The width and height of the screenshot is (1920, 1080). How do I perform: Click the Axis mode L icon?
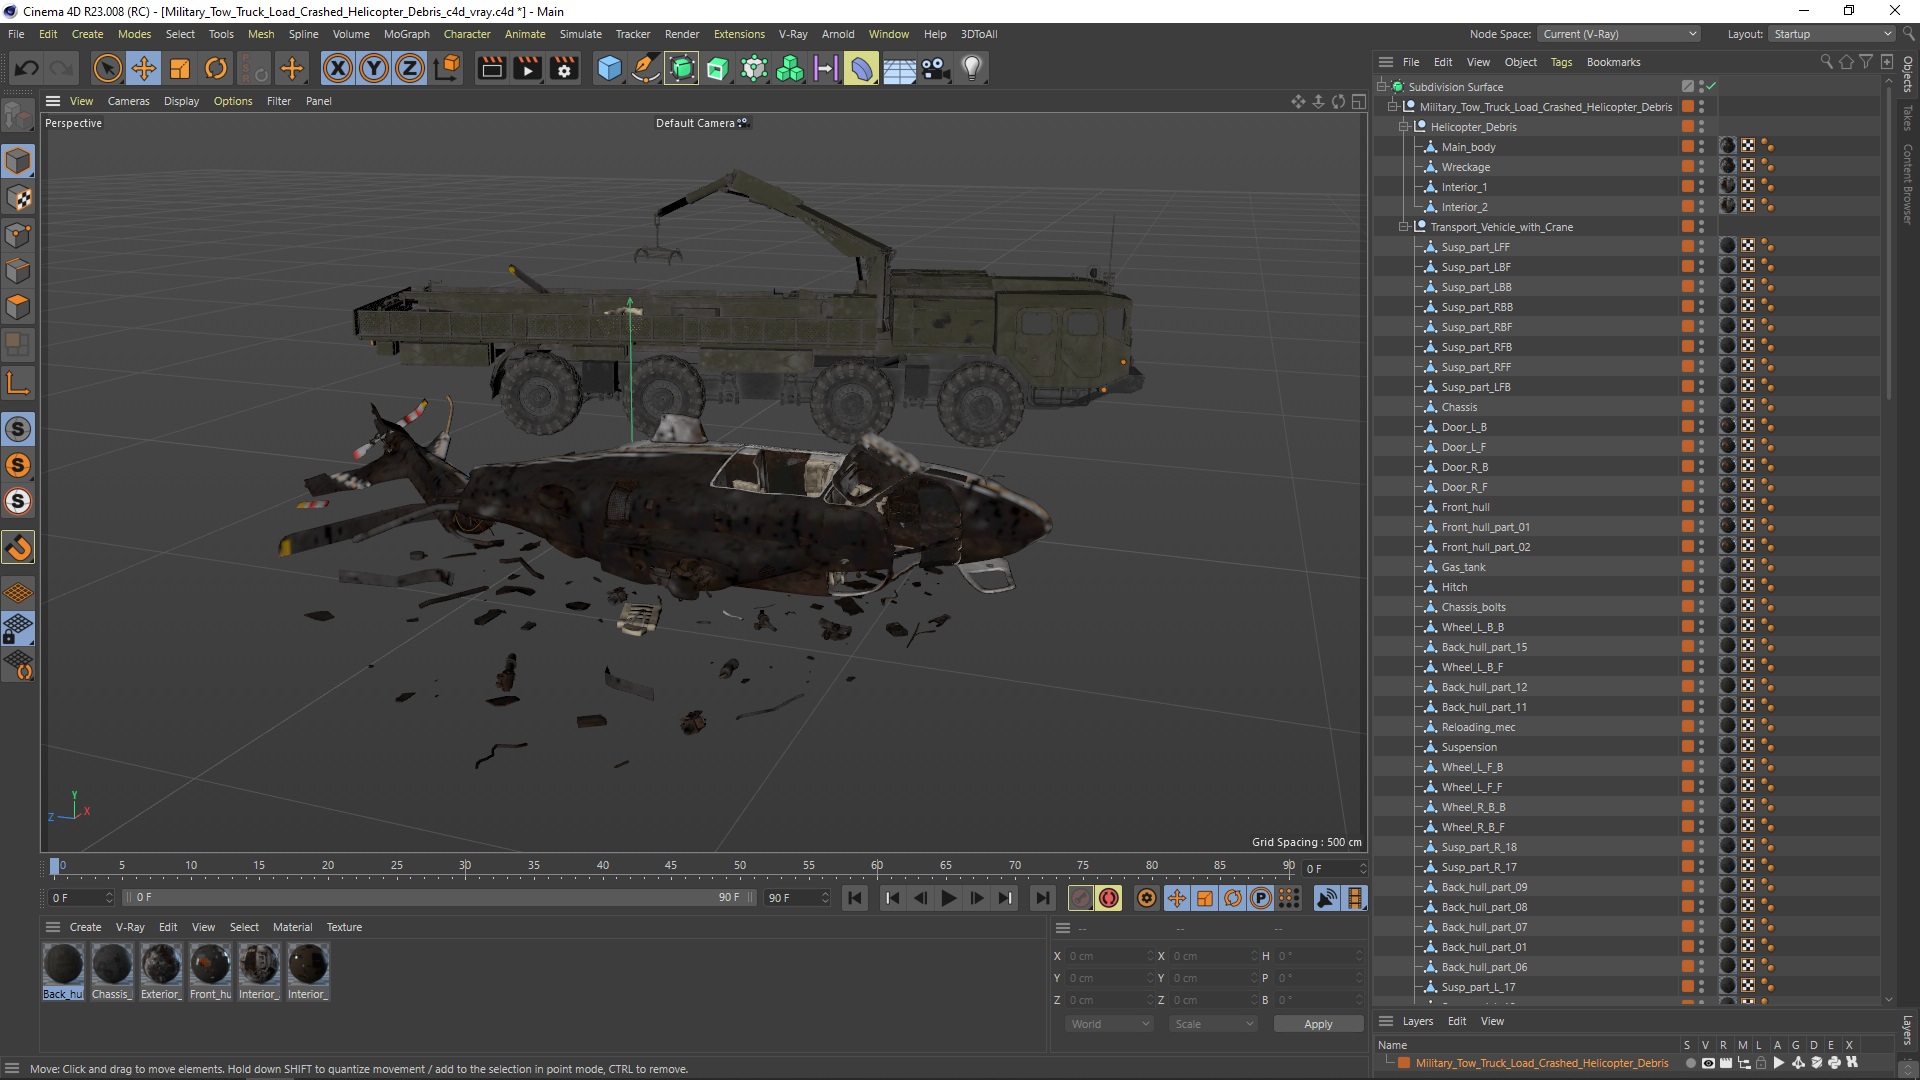click(x=18, y=382)
